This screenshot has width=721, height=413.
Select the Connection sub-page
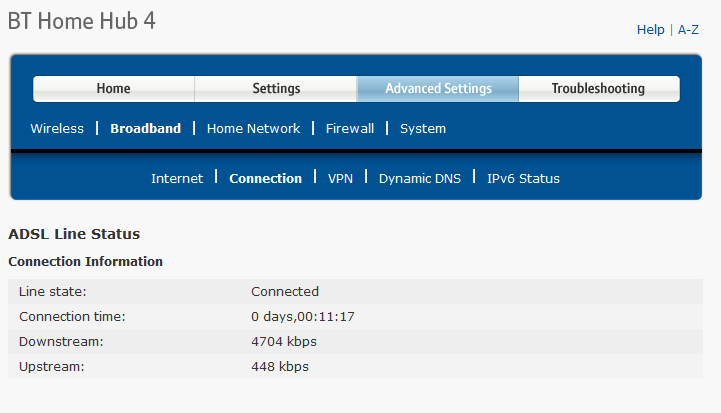(x=265, y=178)
